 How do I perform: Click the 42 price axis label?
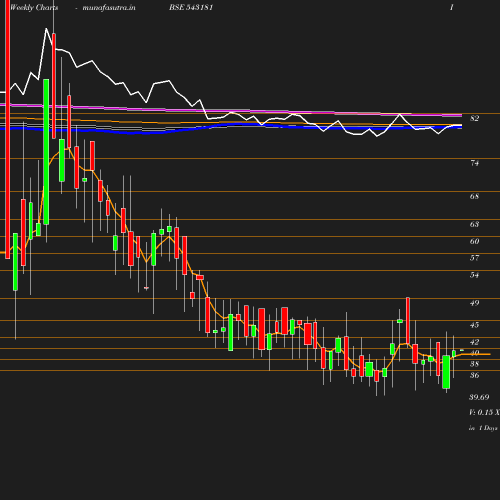(474, 342)
